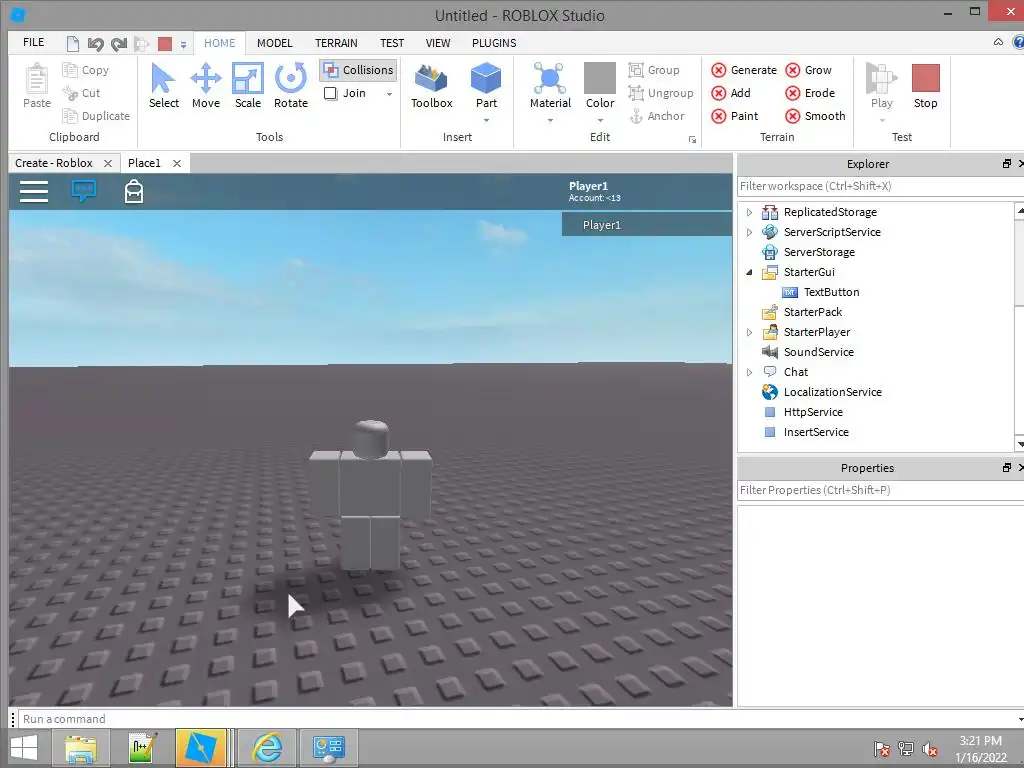This screenshot has height=768, width=1024.
Task: Close the Place1 tab
Action: tap(177, 163)
